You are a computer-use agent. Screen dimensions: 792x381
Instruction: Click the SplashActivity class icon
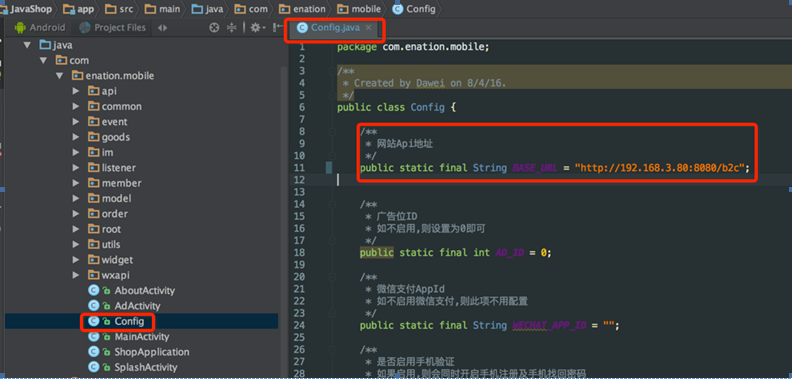tap(93, 367)
